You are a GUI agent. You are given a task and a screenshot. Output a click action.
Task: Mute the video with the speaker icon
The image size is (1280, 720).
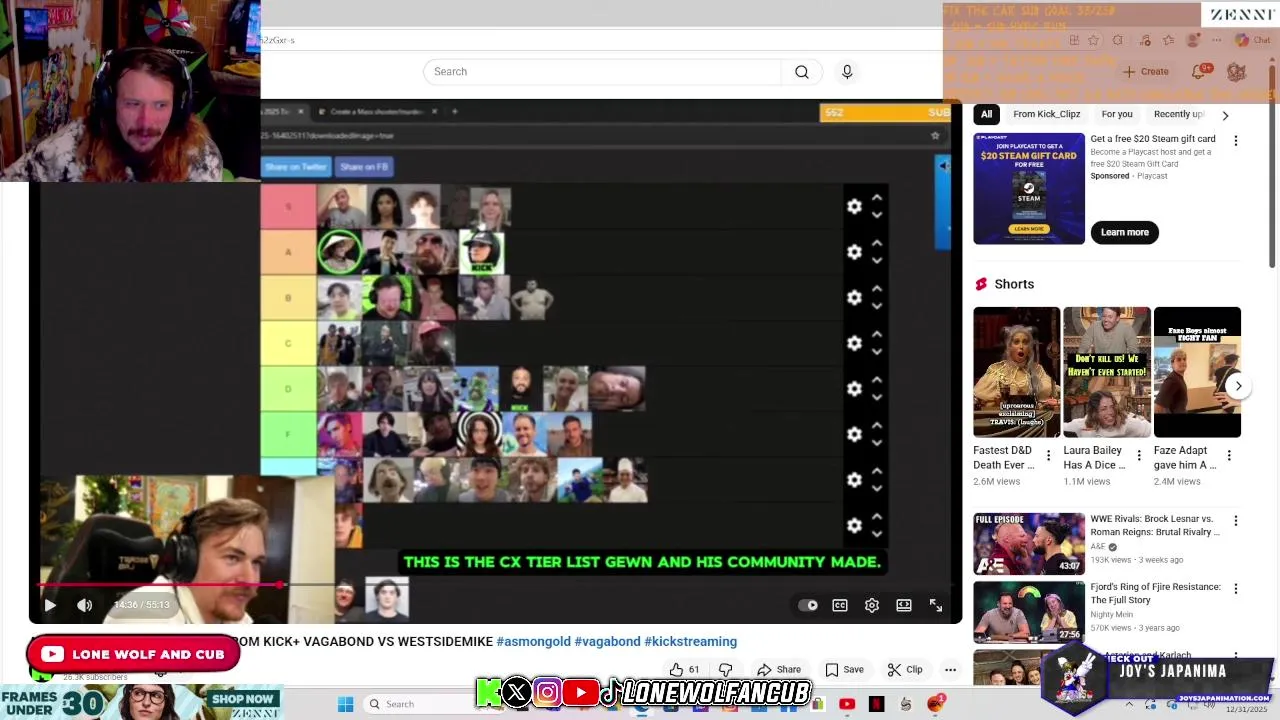click(x=85, y=605)
